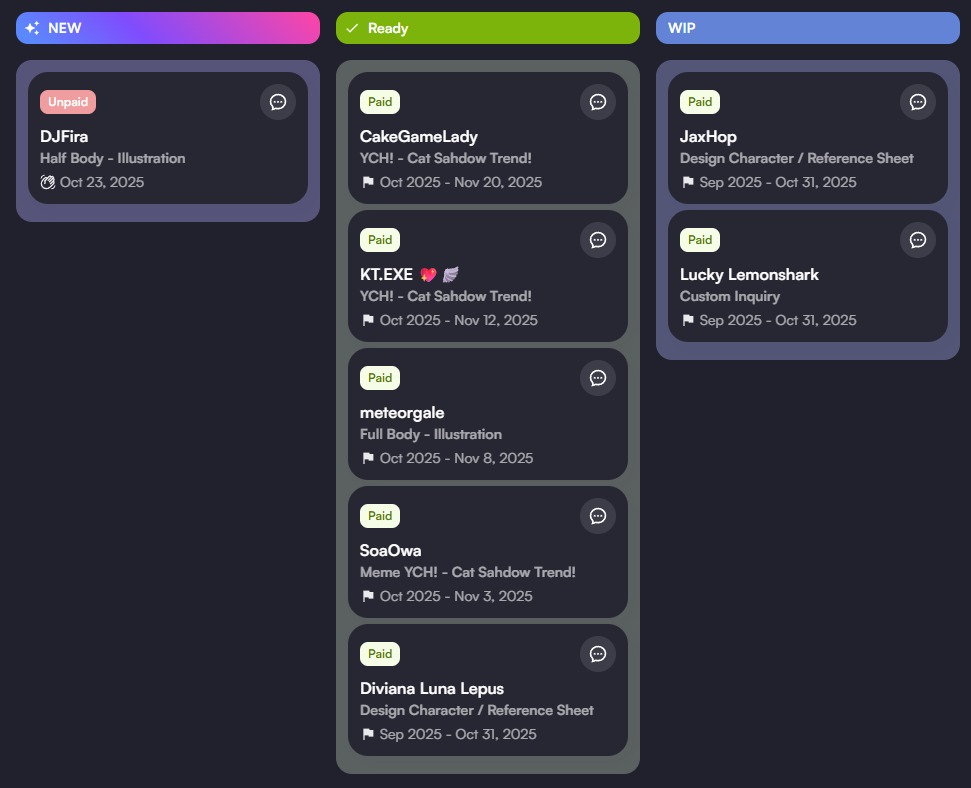This screenshot has width=971, height=788.
Task: Click flag icon on JaxHop card
Action: 688,182
